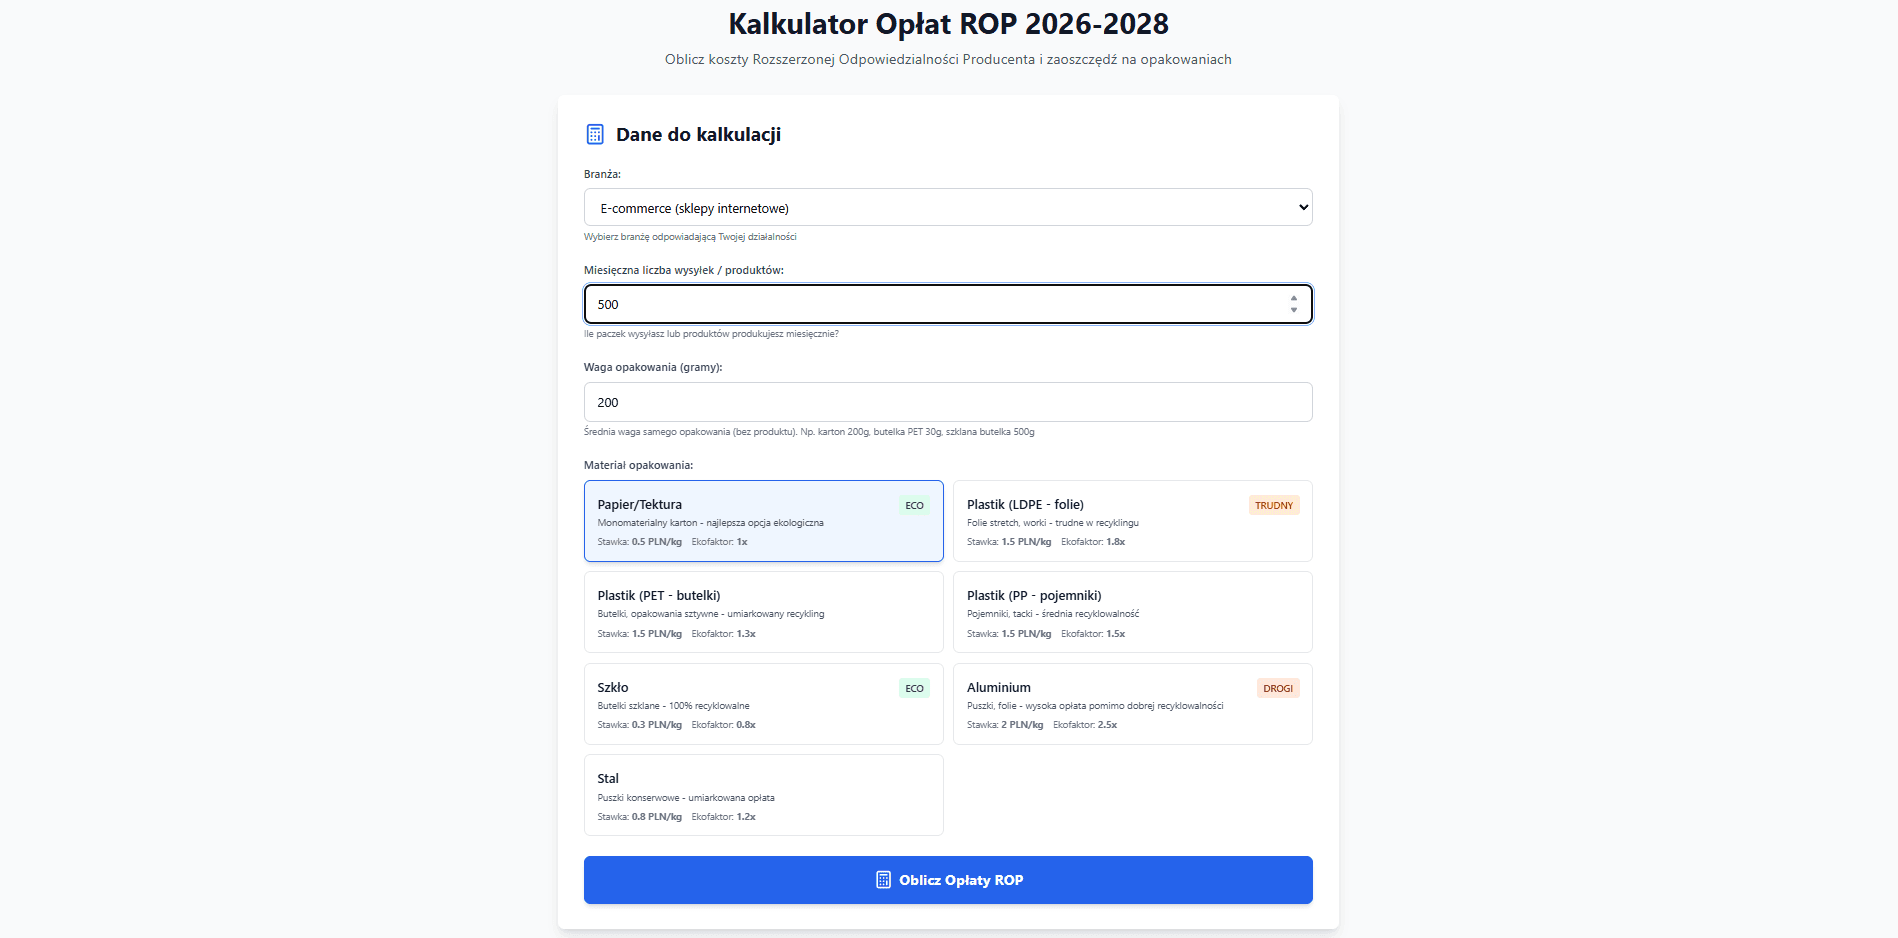The height and width of the screenshot is (938, 1898).
Task: Click the calculator icon inside the blue button
Action: [x=882, y=879]
